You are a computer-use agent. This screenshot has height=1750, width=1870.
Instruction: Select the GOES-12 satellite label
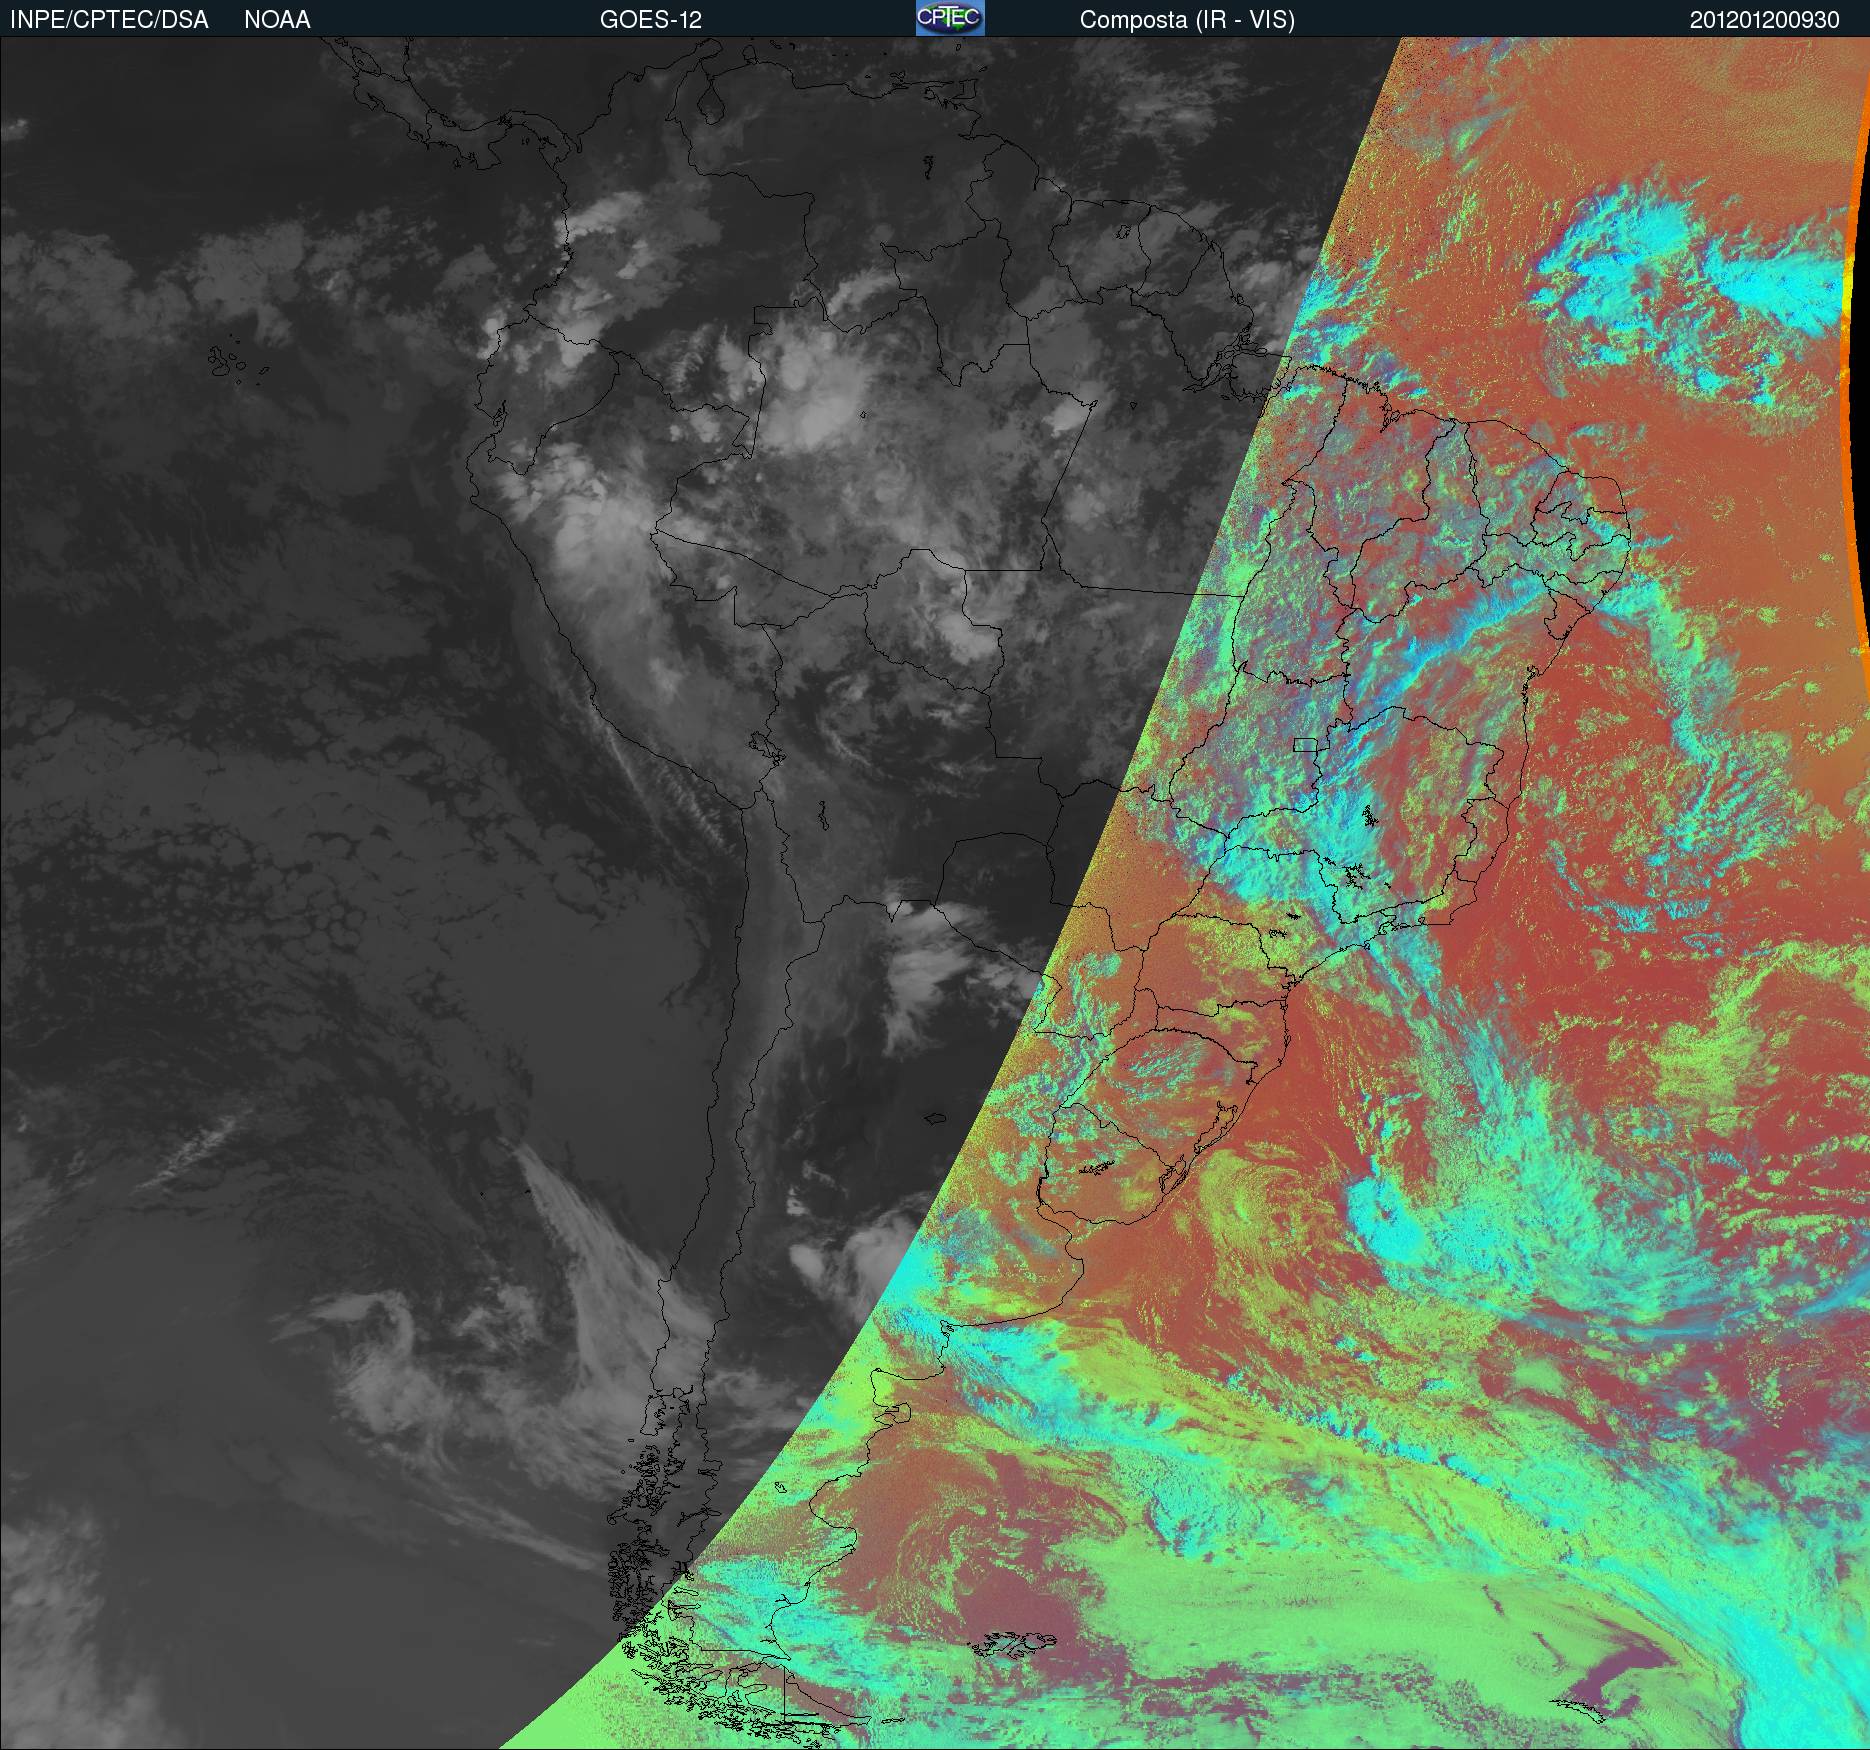[650, 20]
